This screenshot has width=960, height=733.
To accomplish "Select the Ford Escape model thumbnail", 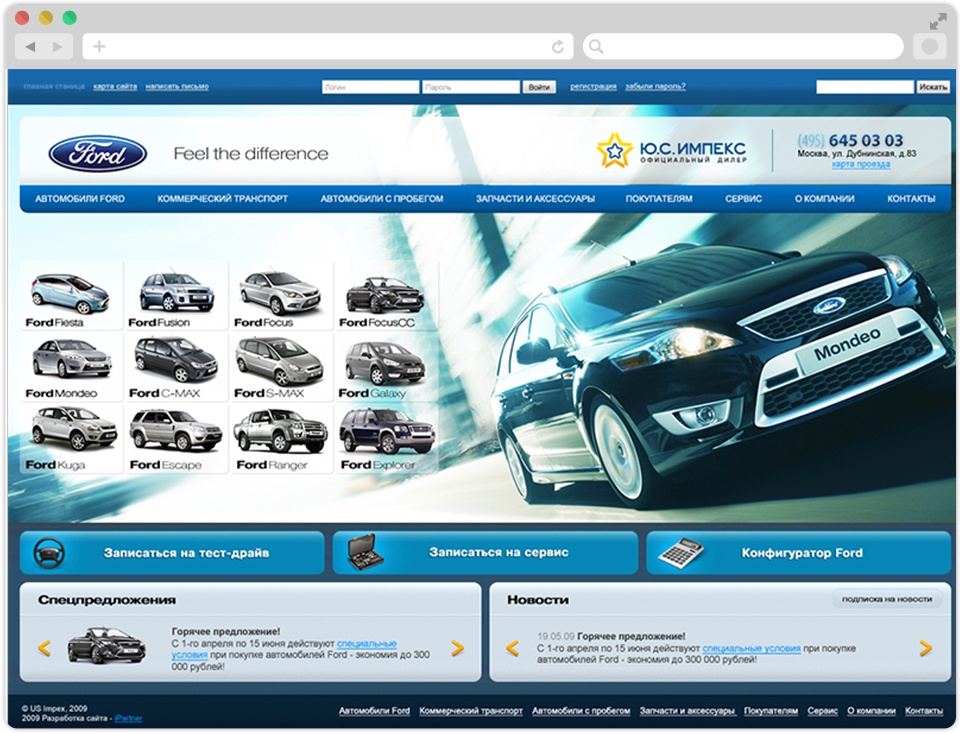I will point(176,439).
